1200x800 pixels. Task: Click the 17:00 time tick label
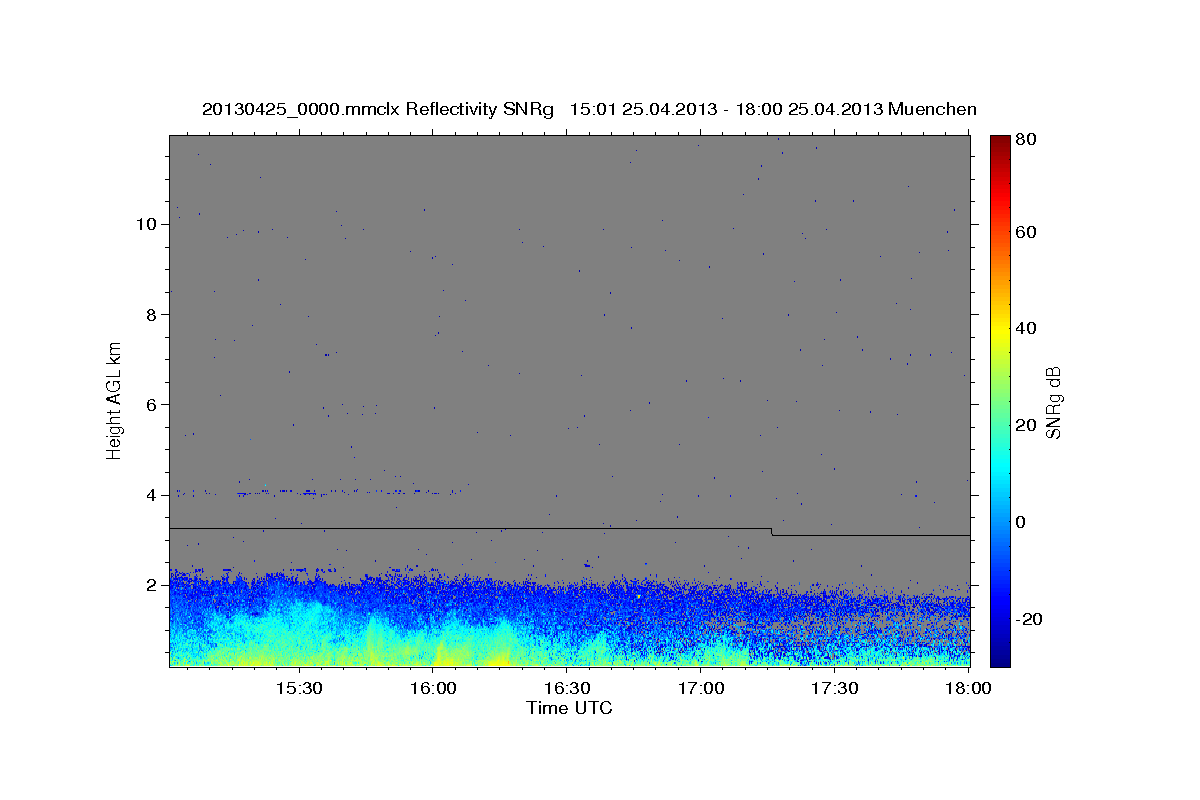click(702, 689)
